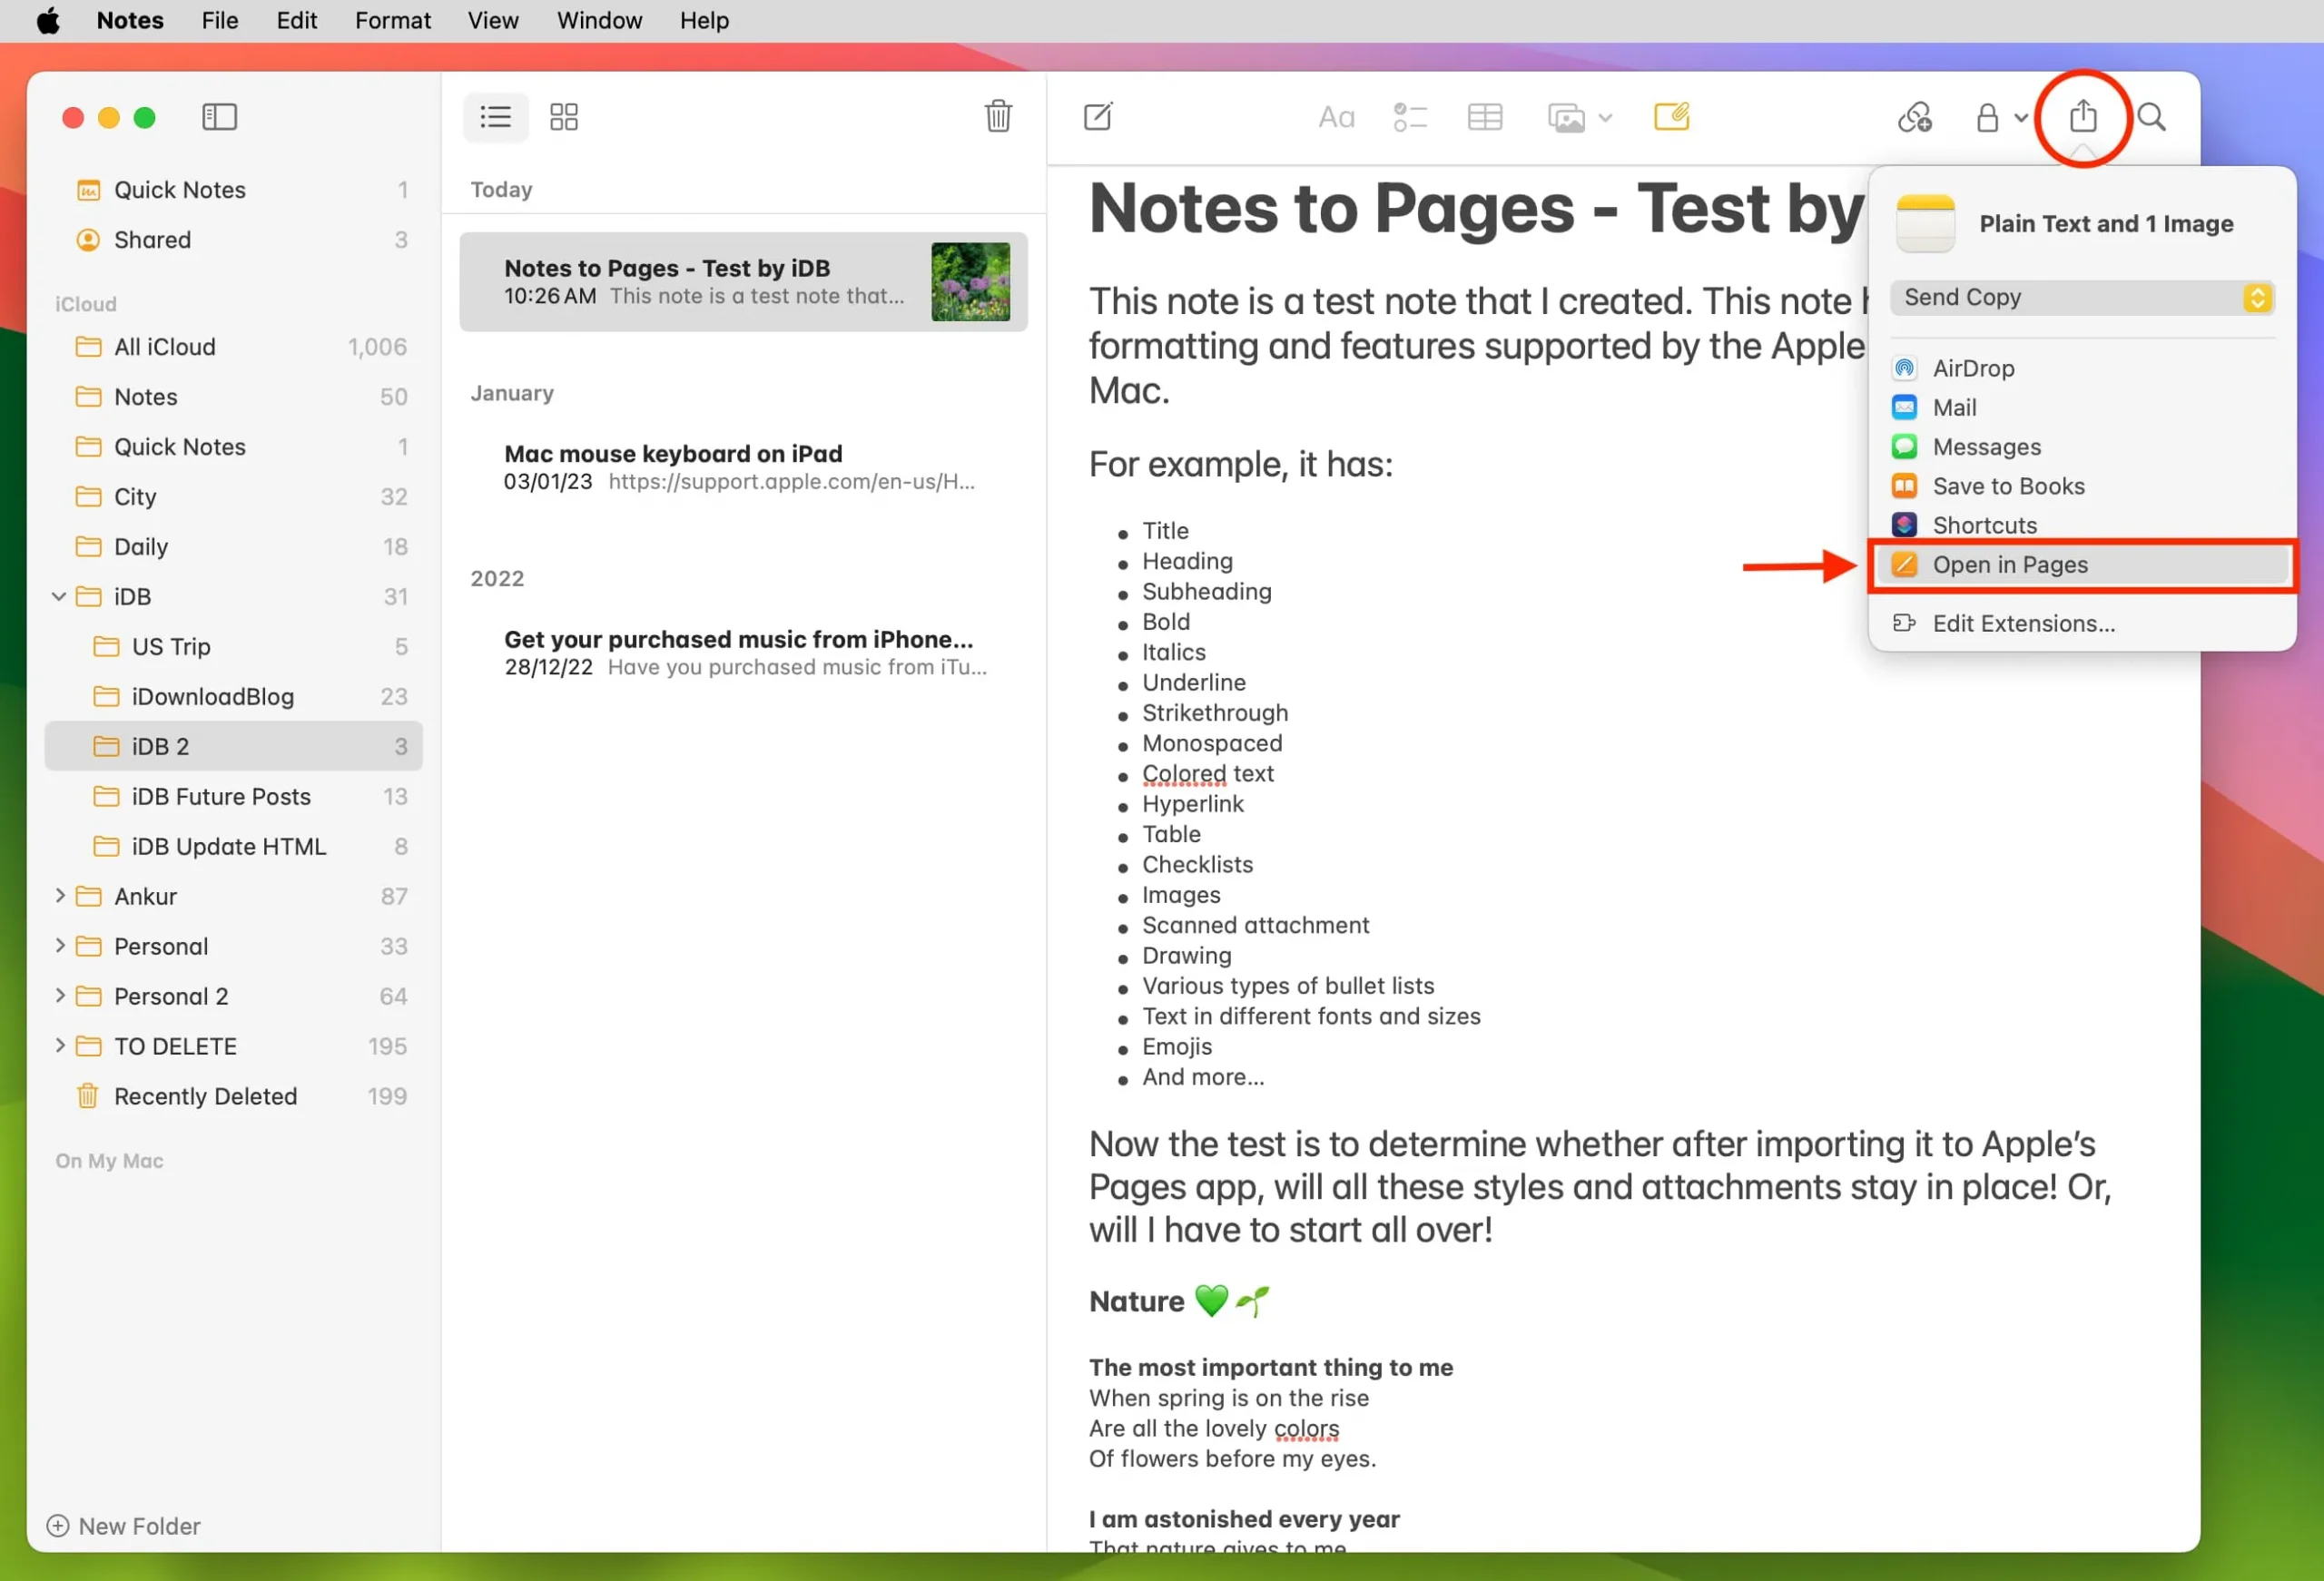
Task: Click the Share button in toolbar
Action: point(2084,114)
